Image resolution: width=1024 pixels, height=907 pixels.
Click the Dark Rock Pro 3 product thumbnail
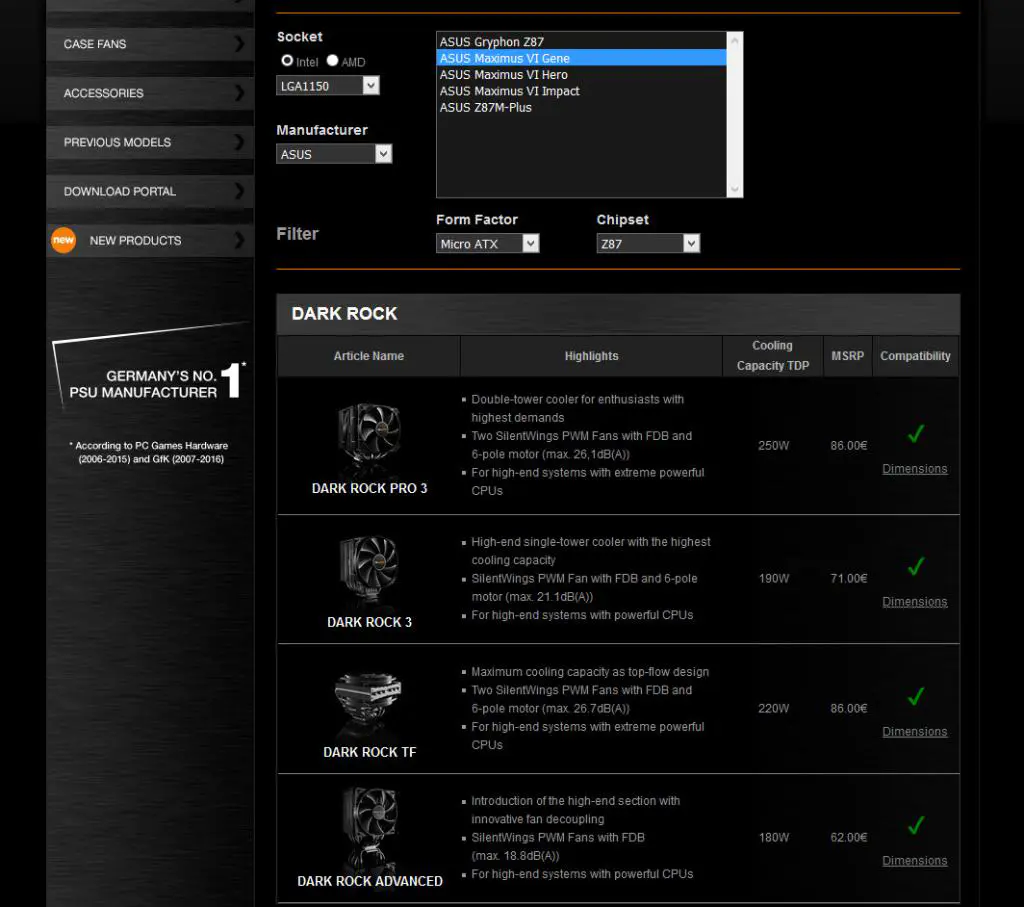click(x=370, y=430)
